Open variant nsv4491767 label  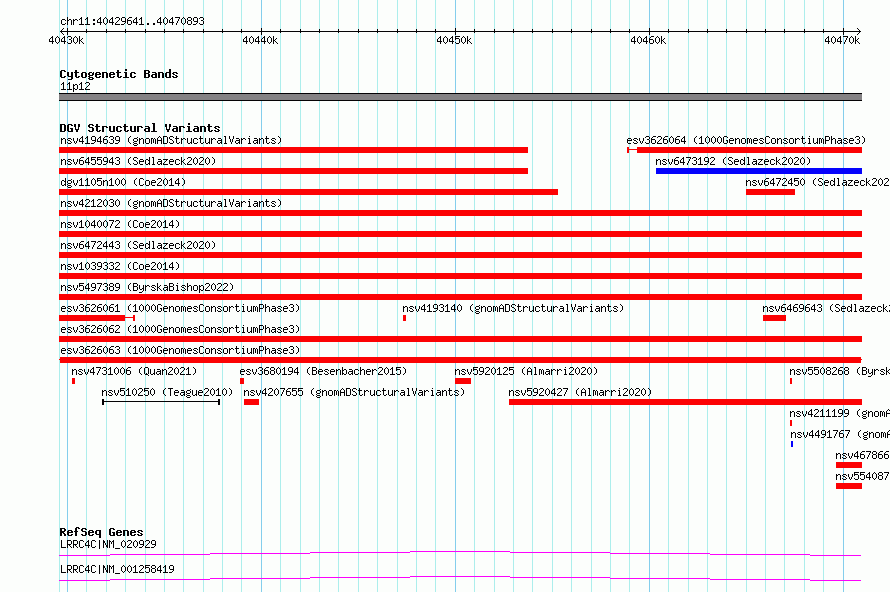tap(840, 434)
